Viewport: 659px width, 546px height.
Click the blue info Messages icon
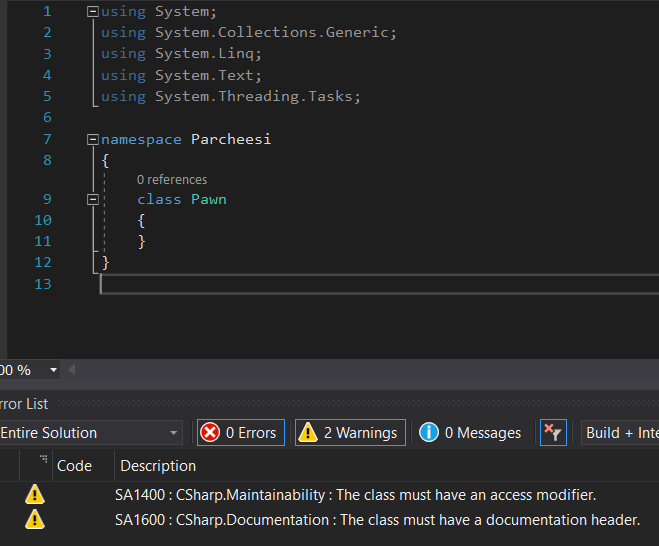click(x=429, y=433)
